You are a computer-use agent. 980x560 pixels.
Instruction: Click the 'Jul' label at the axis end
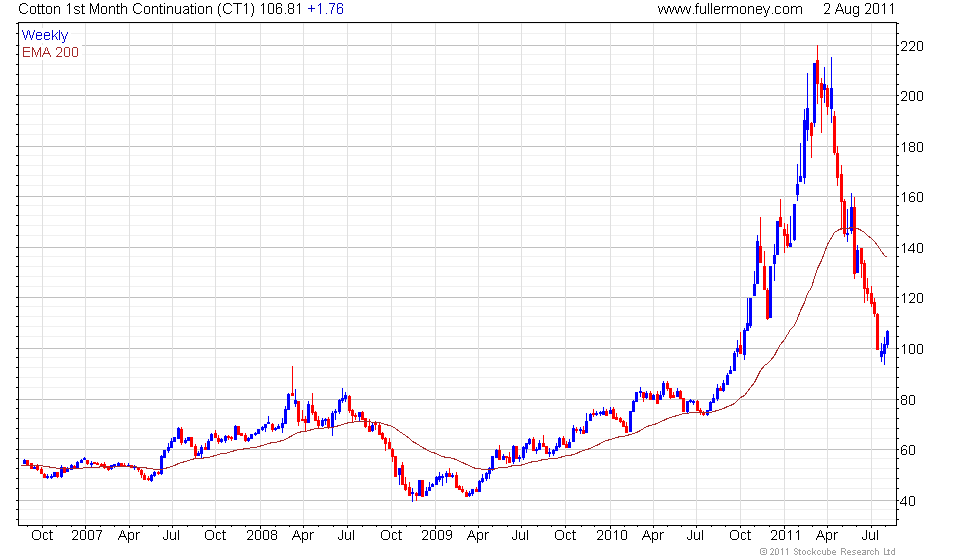870,536
